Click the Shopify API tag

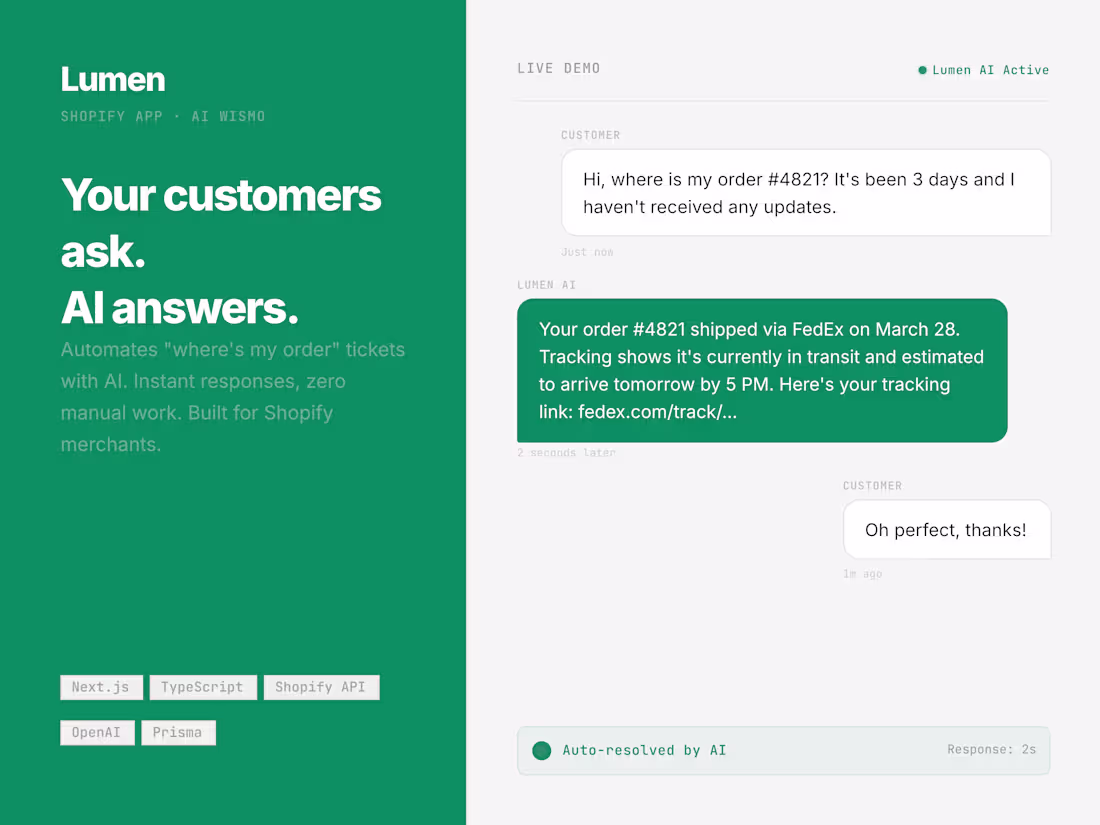tap(321, 687)
